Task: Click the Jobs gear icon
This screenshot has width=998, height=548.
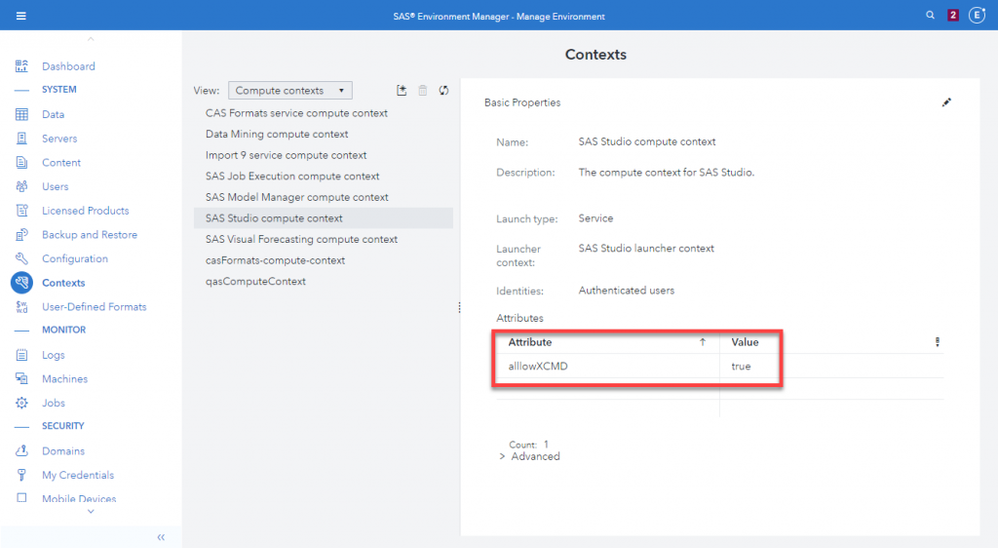Action: [22, 403]
